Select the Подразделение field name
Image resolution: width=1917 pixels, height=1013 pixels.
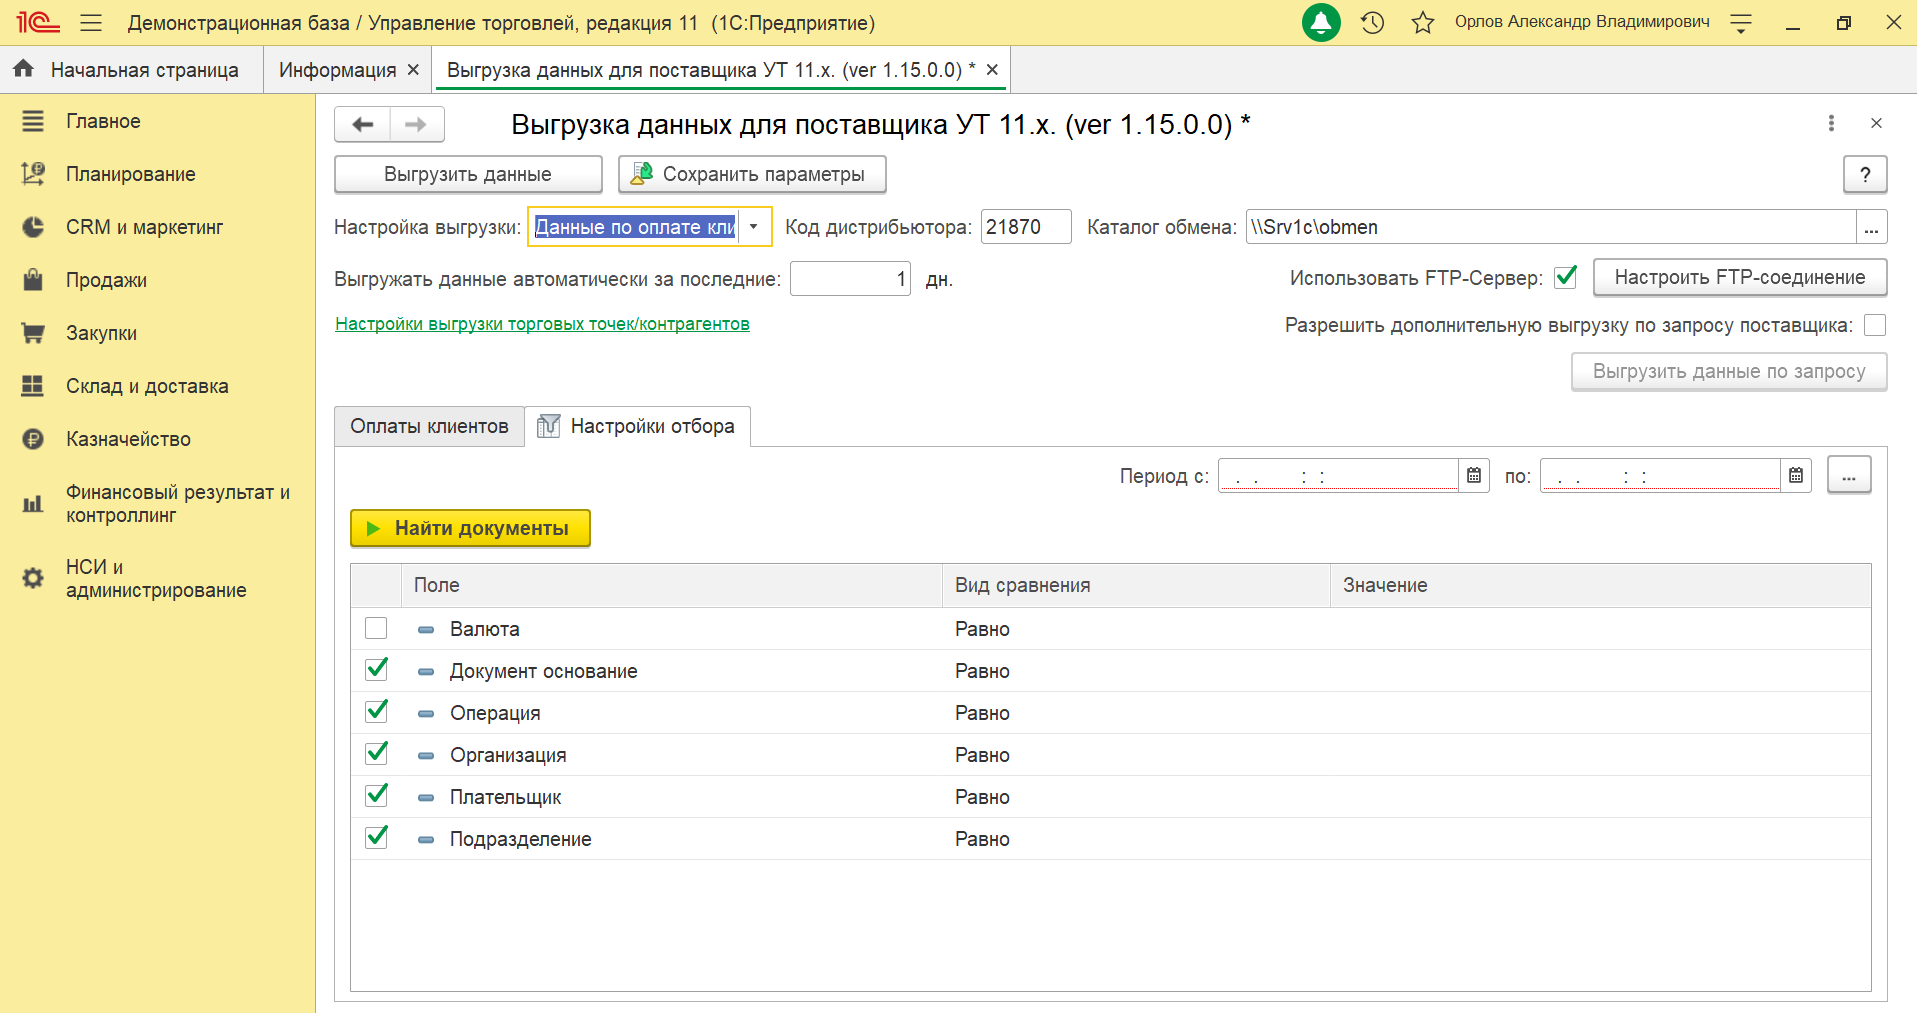[x=520, y=839]
